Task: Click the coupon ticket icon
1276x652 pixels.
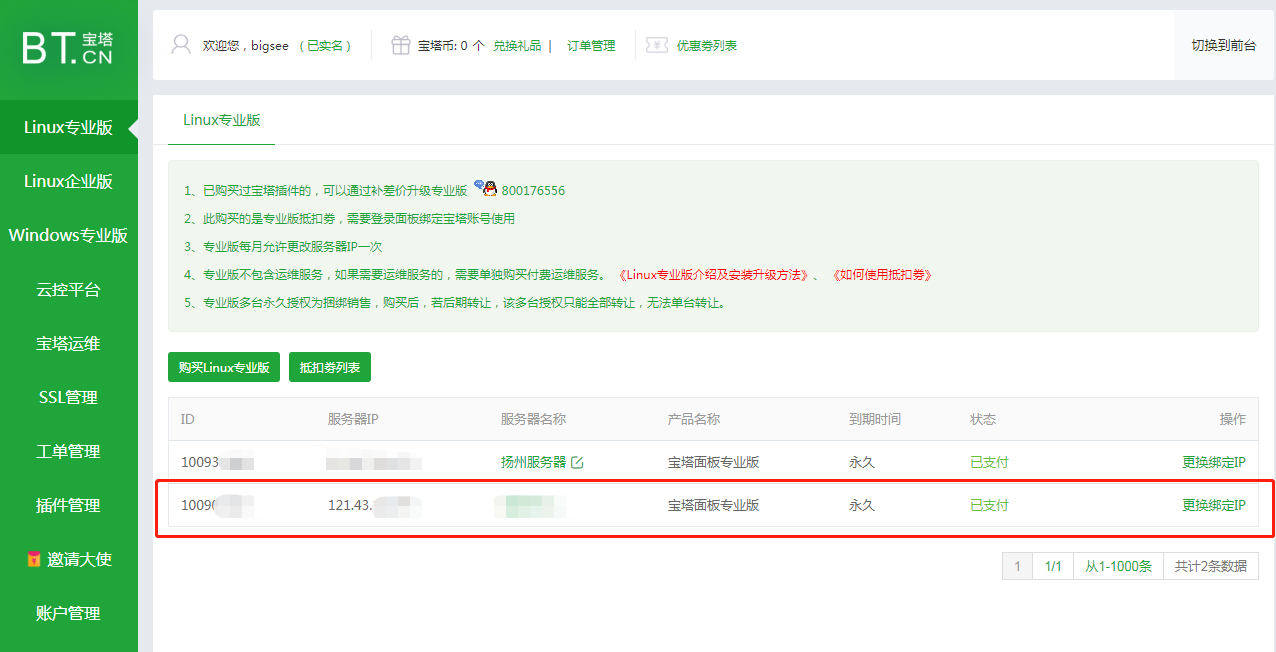Action: click(x=657, y=45)
